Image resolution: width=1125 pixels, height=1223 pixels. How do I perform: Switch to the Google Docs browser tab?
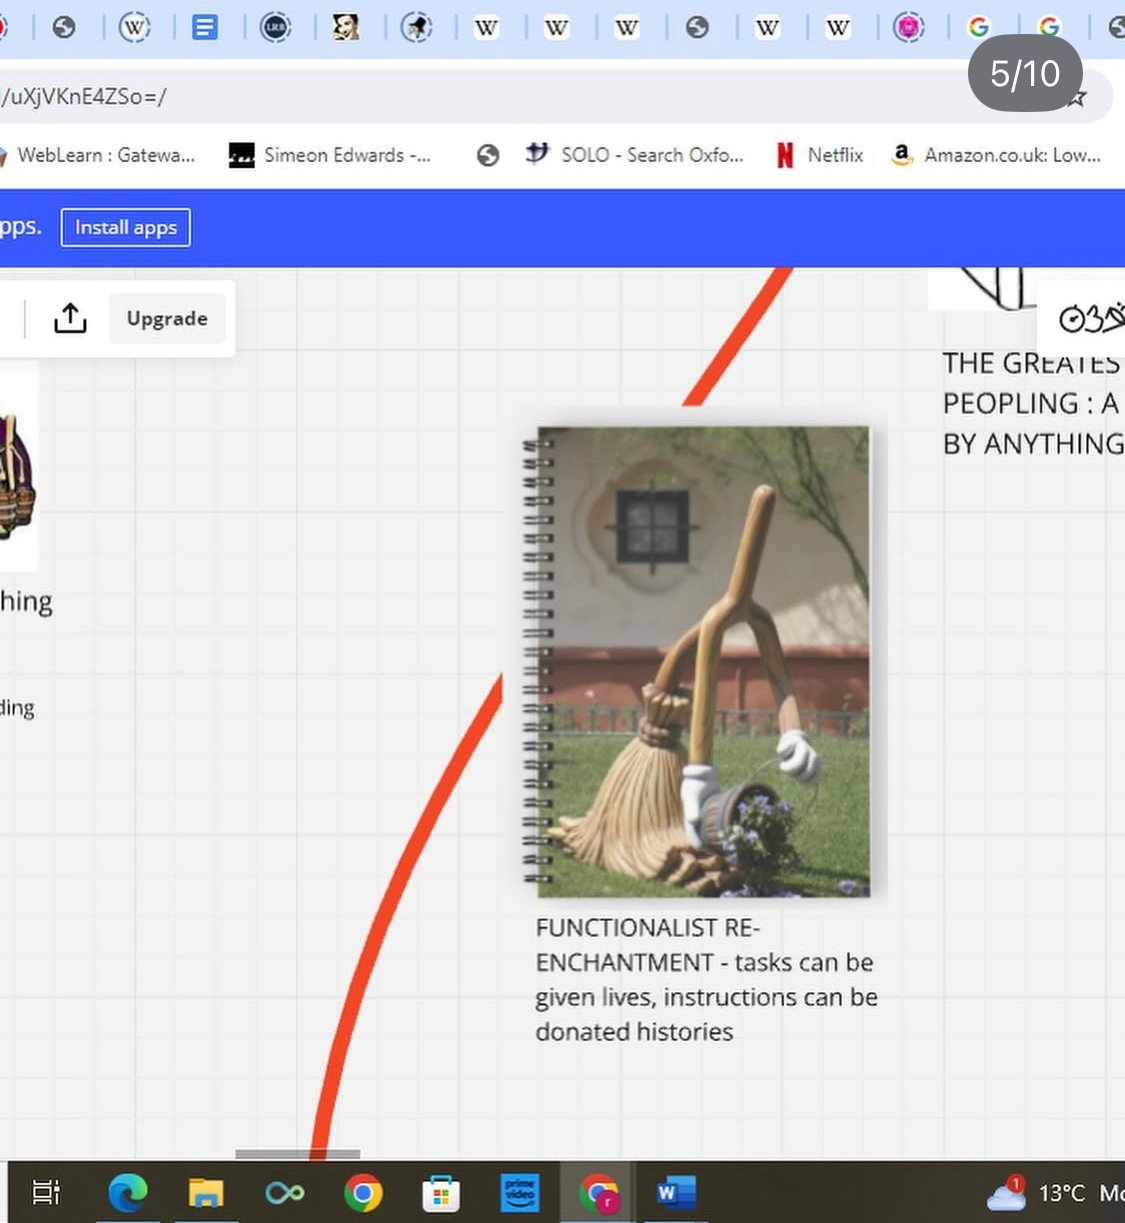pos(204,27)
